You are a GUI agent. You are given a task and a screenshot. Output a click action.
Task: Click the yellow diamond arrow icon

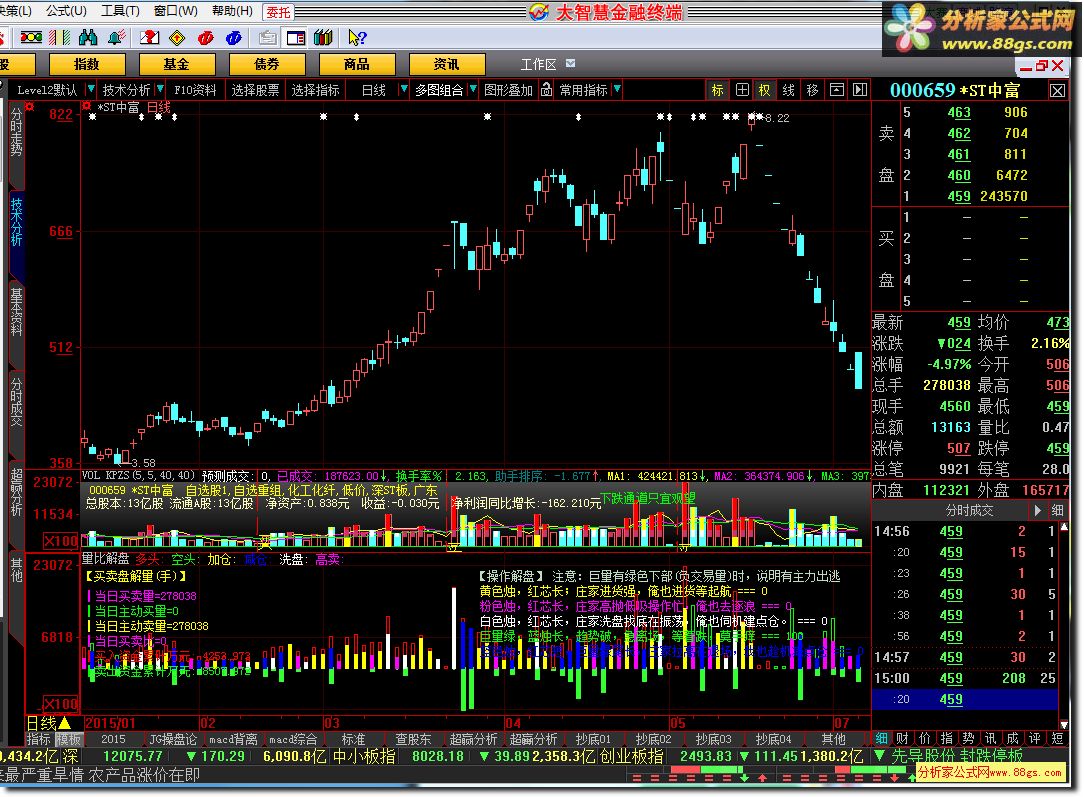pos(177,37)
